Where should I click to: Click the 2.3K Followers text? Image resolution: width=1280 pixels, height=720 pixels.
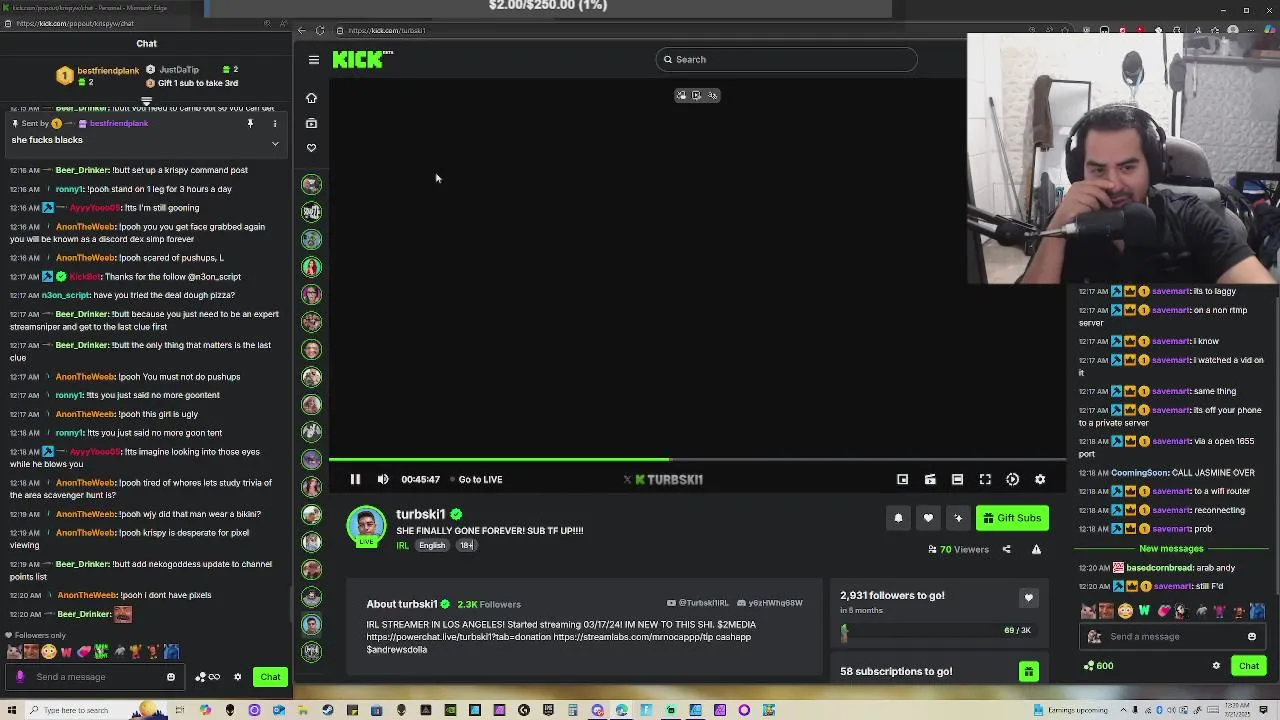(x=489, y=604)
